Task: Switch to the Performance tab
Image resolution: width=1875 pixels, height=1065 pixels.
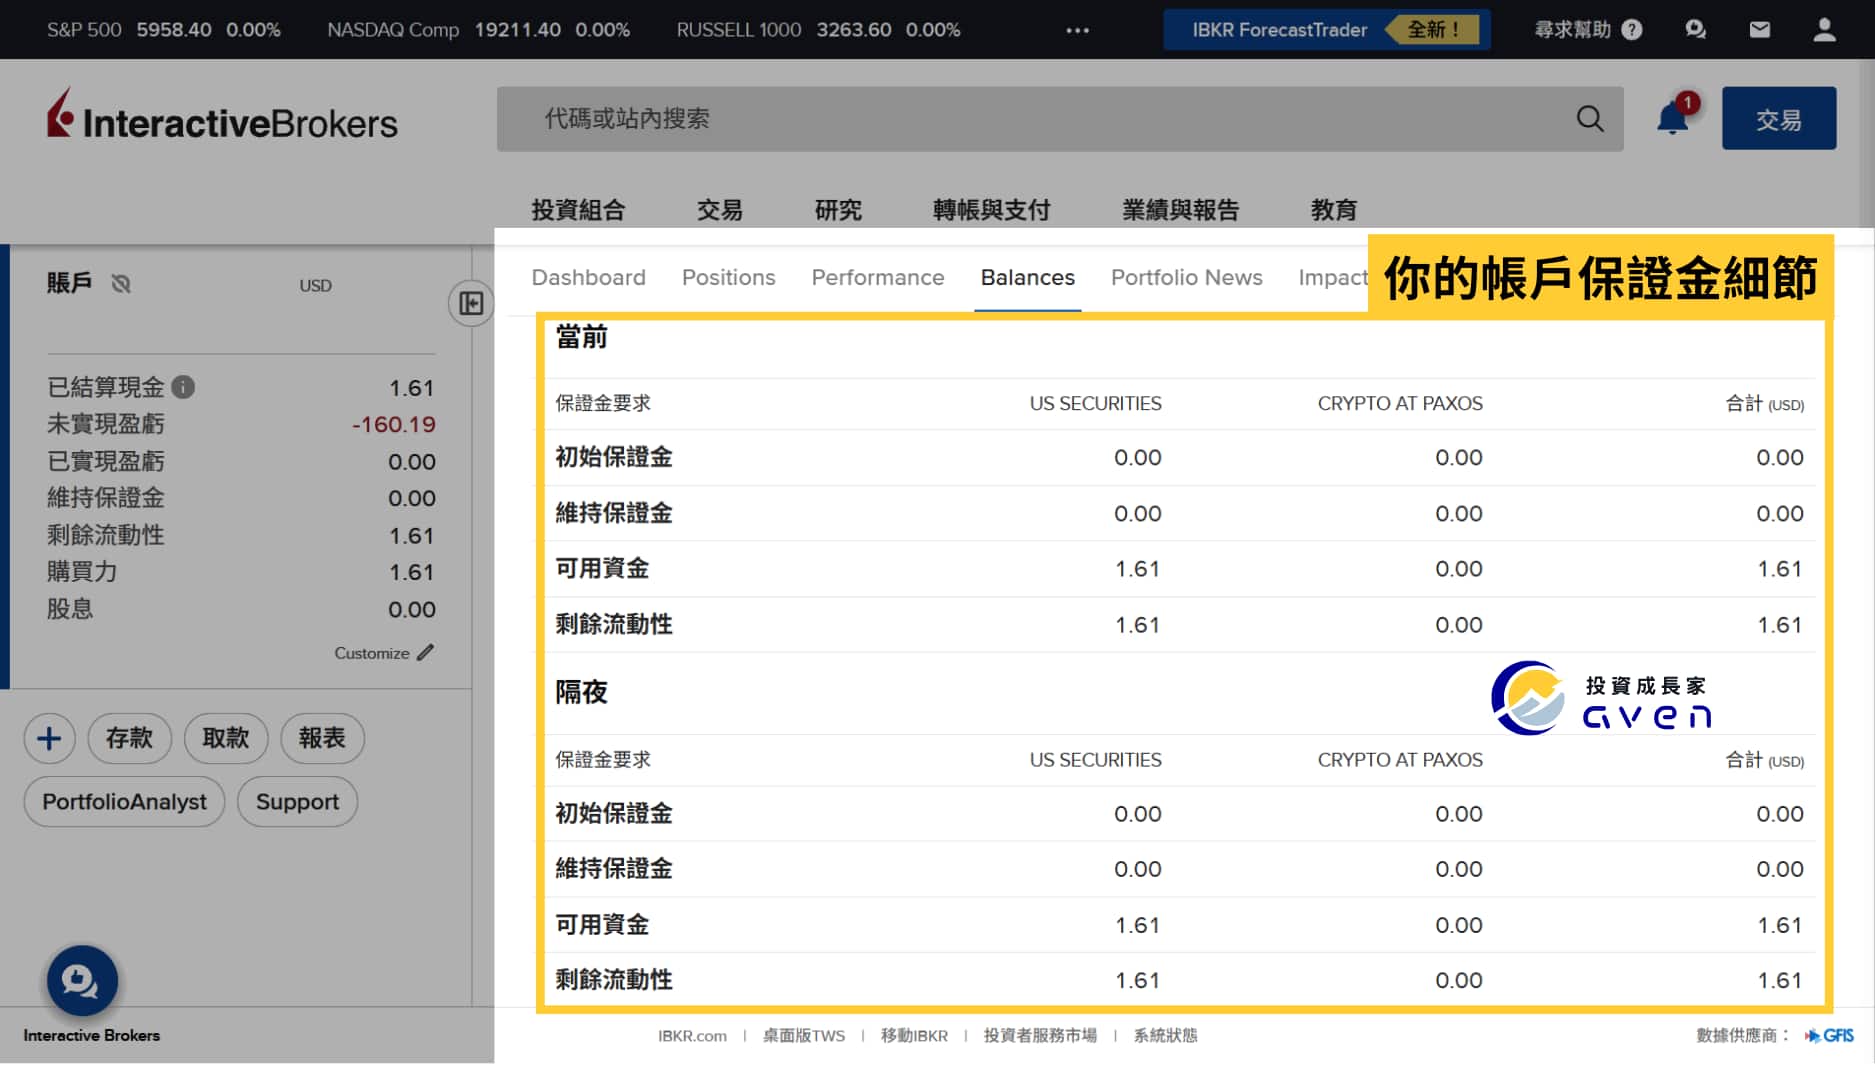Action: tap(877, 277)
